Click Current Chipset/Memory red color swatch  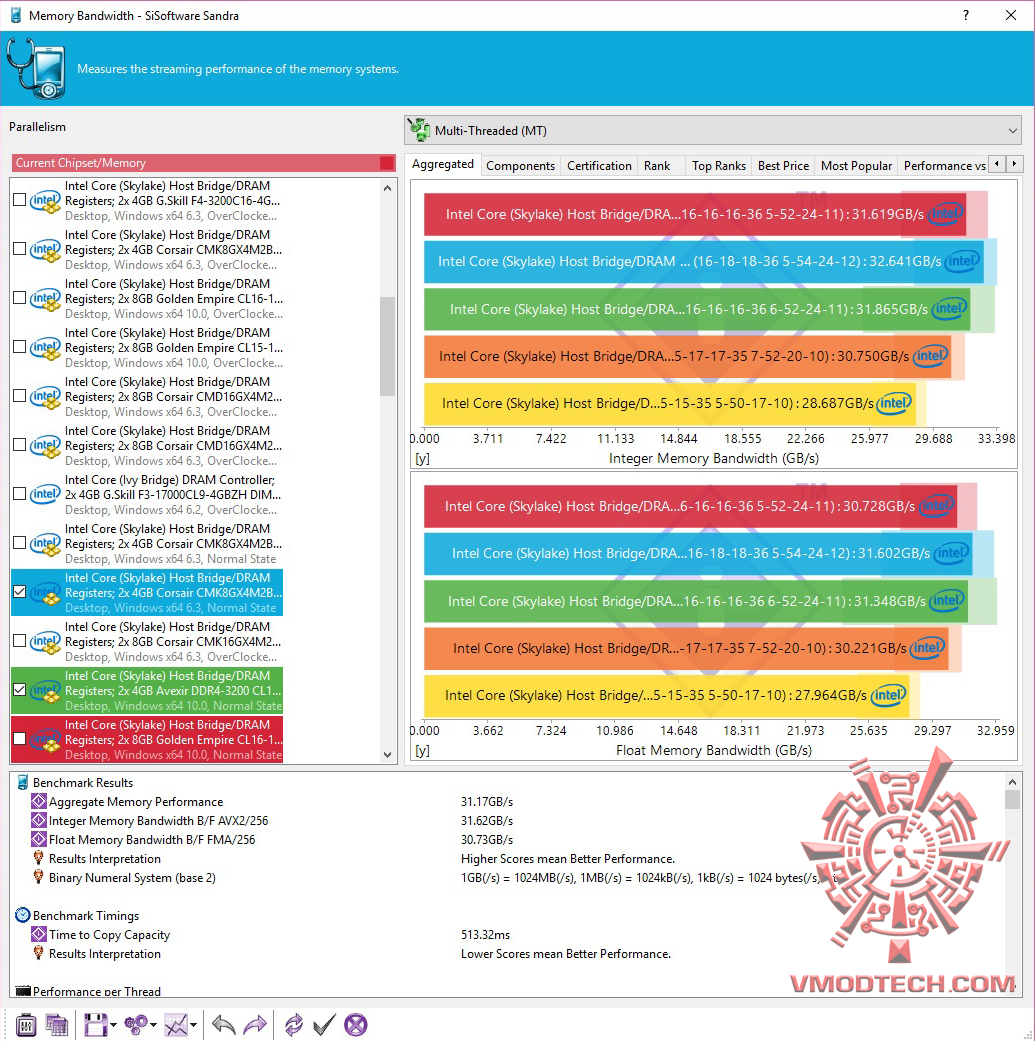click(387, 163)
